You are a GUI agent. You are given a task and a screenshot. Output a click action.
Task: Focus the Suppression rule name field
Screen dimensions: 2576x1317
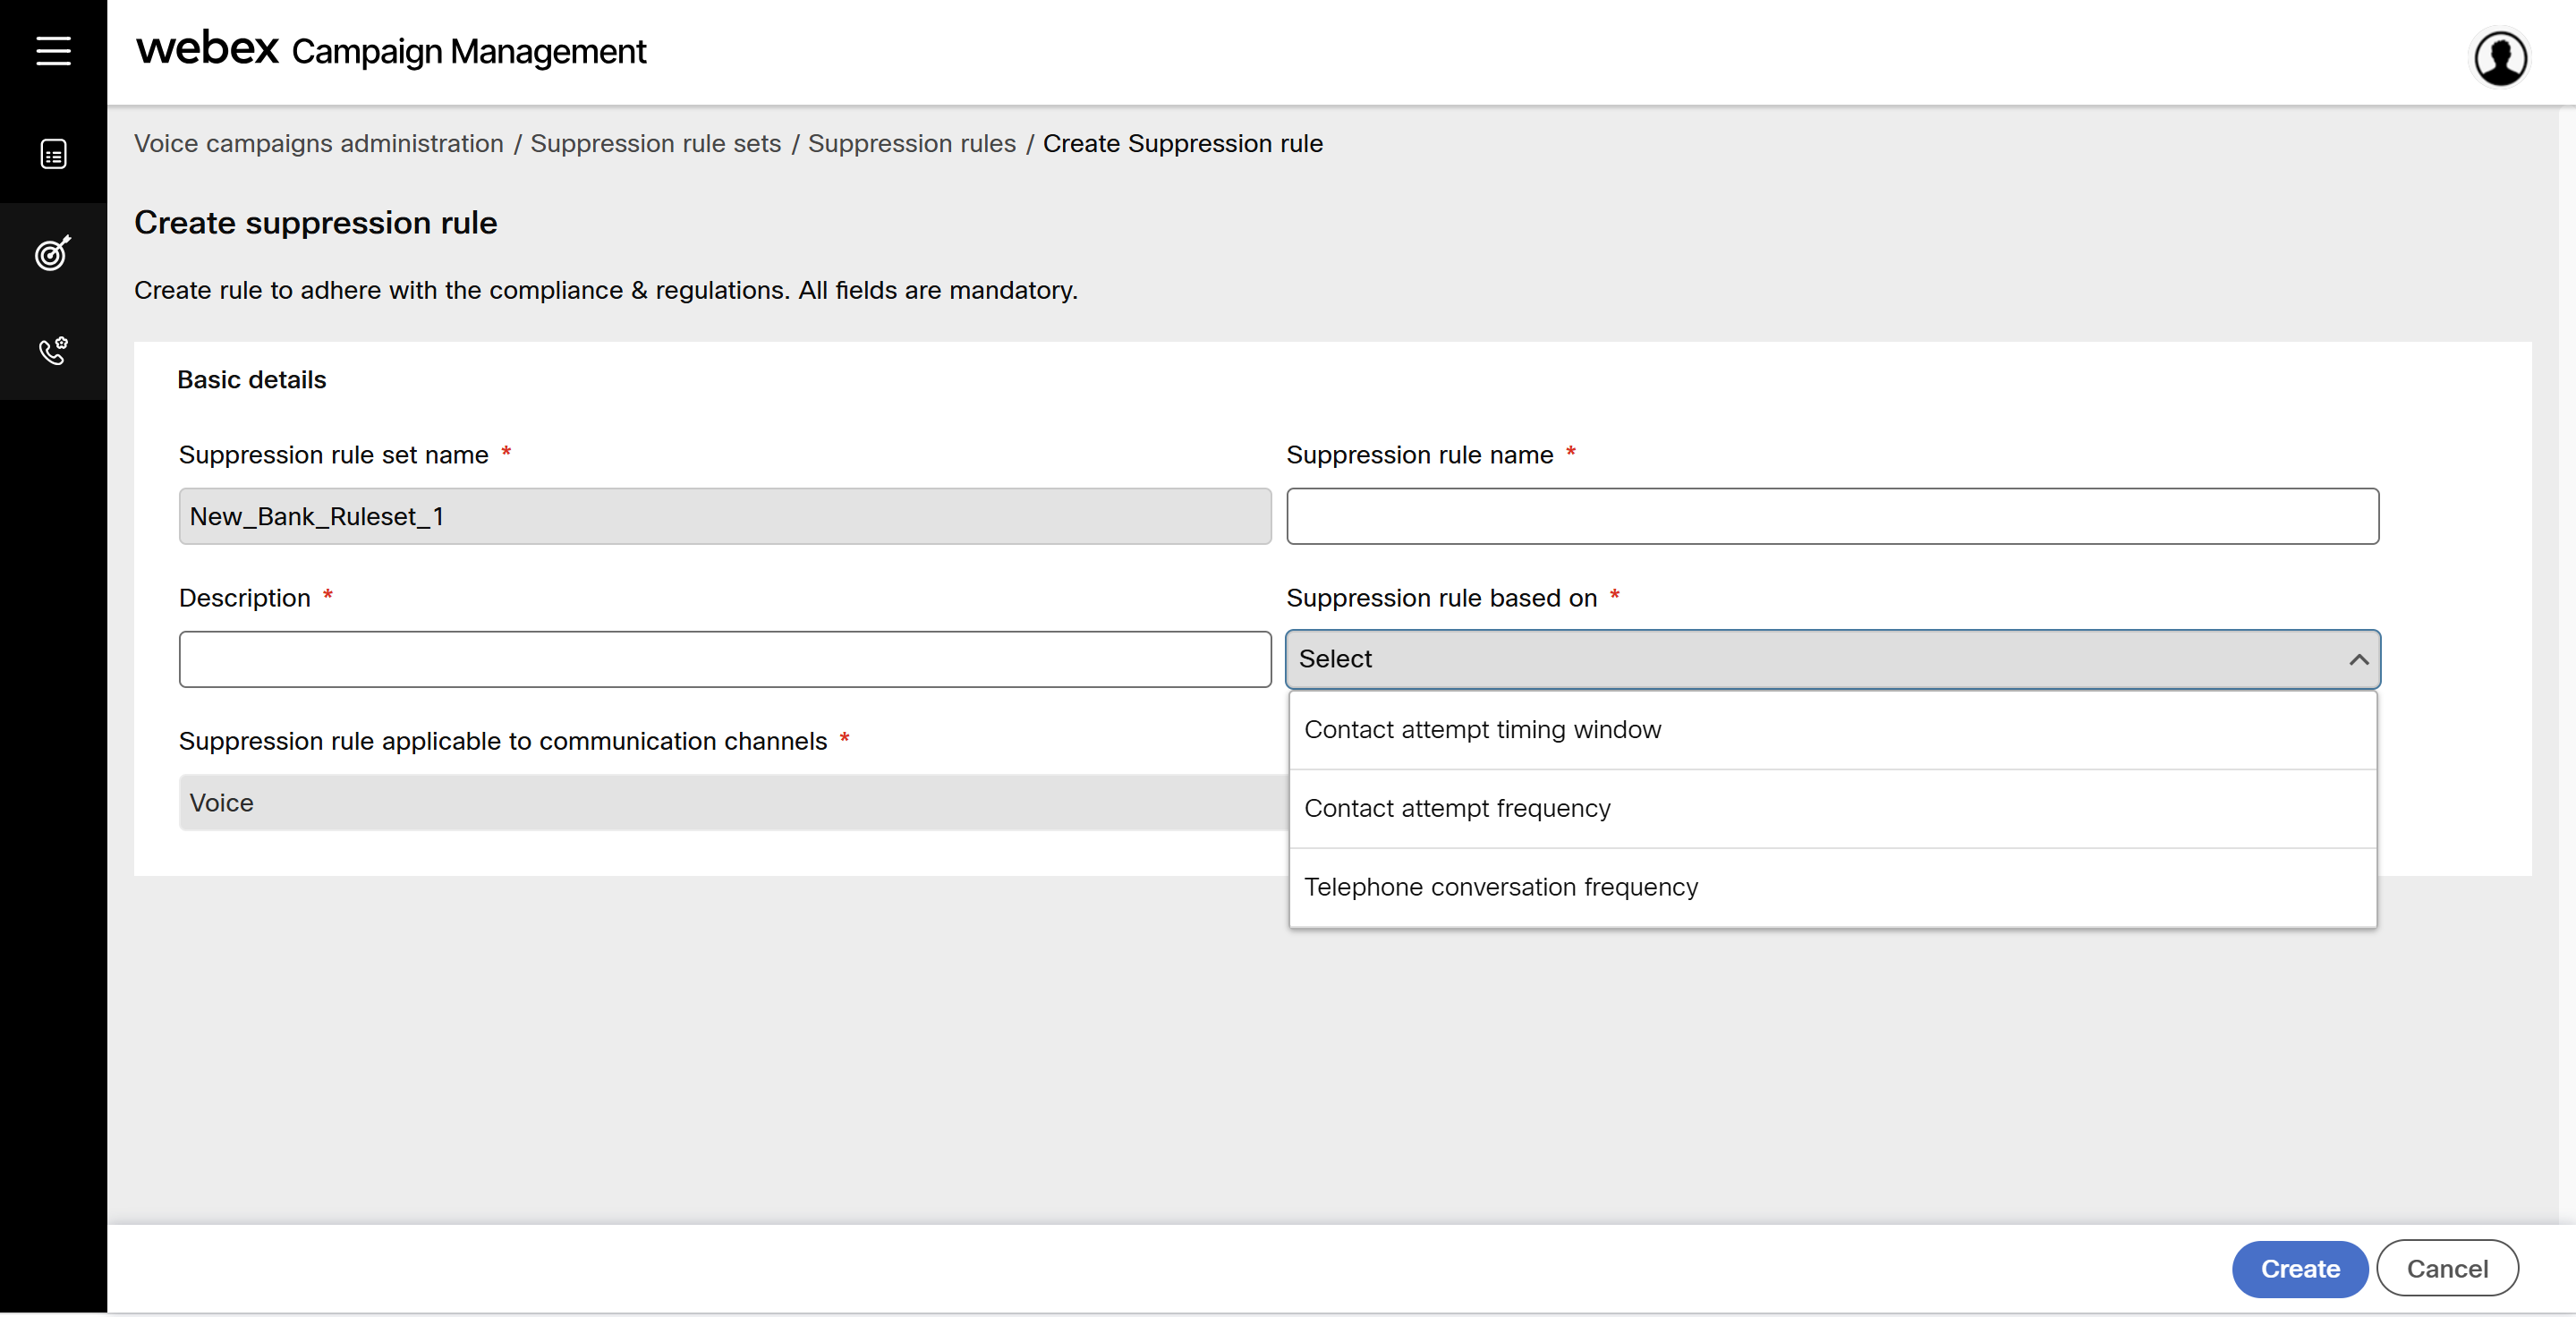pos(1831,517)
